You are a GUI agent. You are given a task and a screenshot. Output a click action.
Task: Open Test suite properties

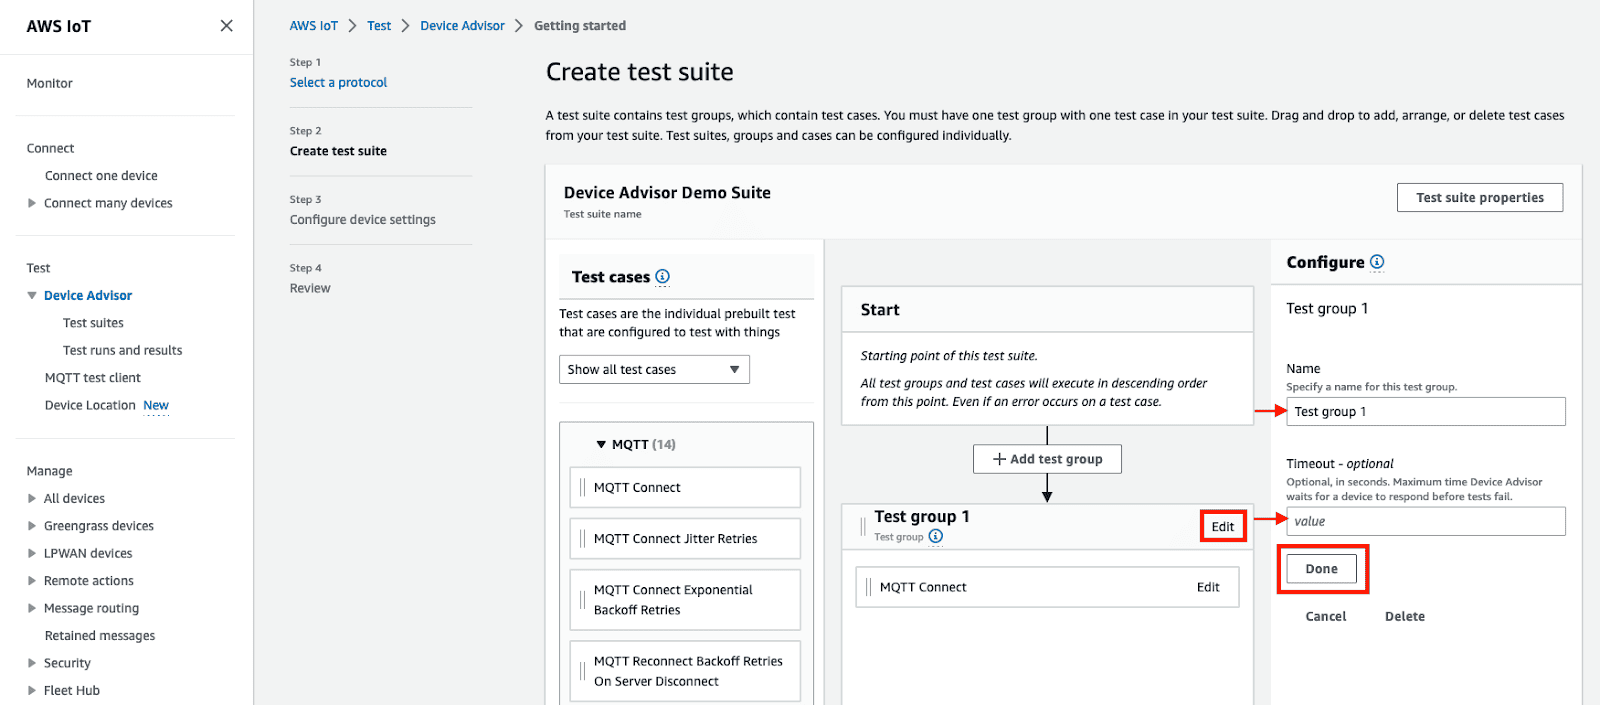click(x=1479, y=197)
